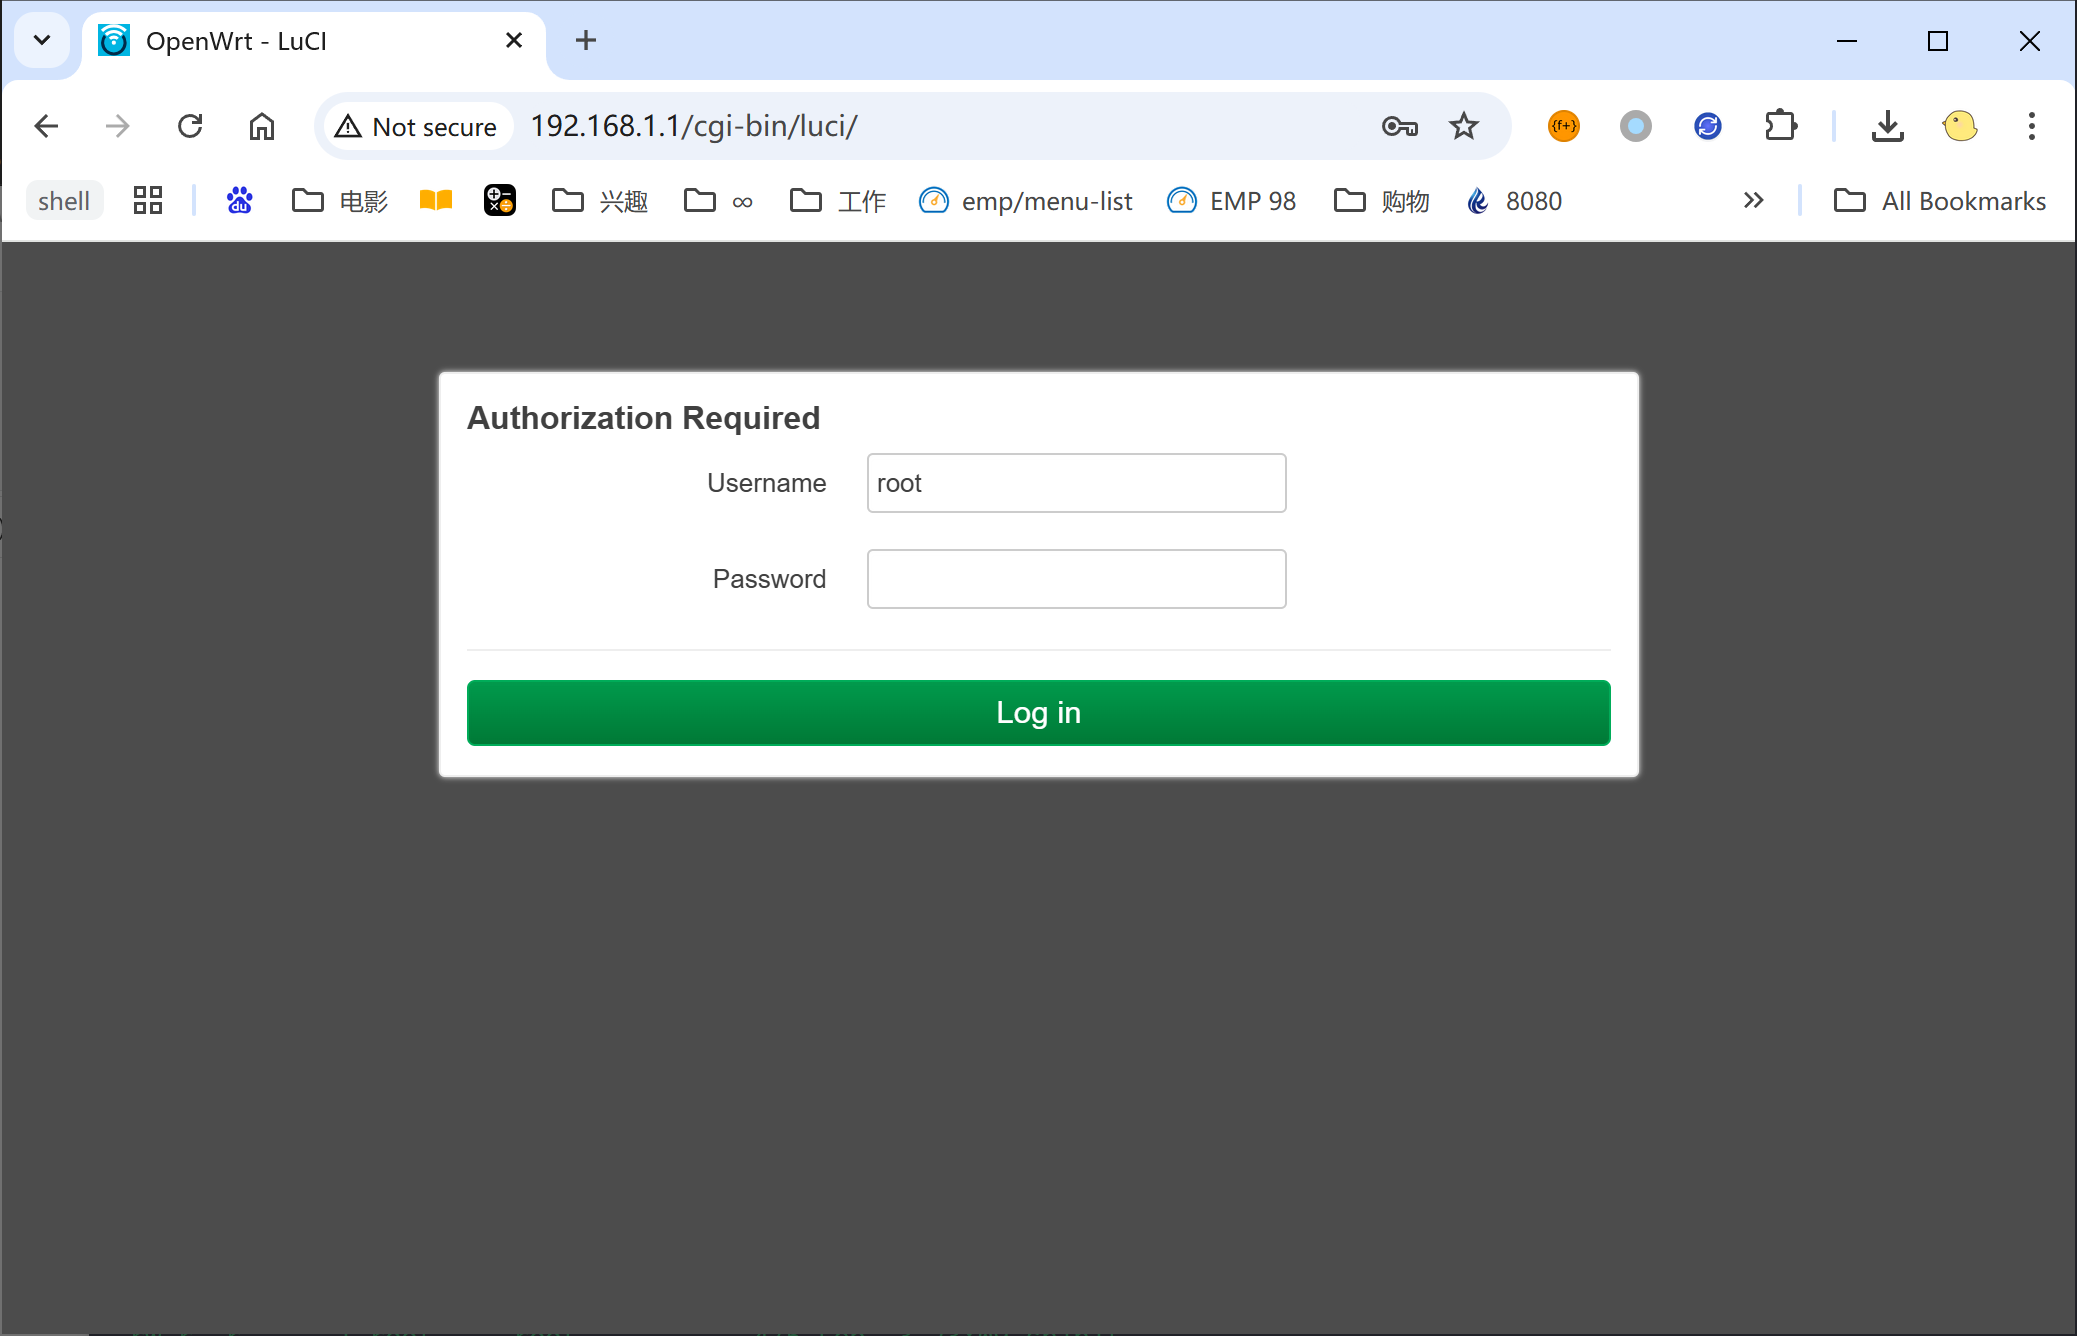Open a new tab with plus button

[586, 40]
